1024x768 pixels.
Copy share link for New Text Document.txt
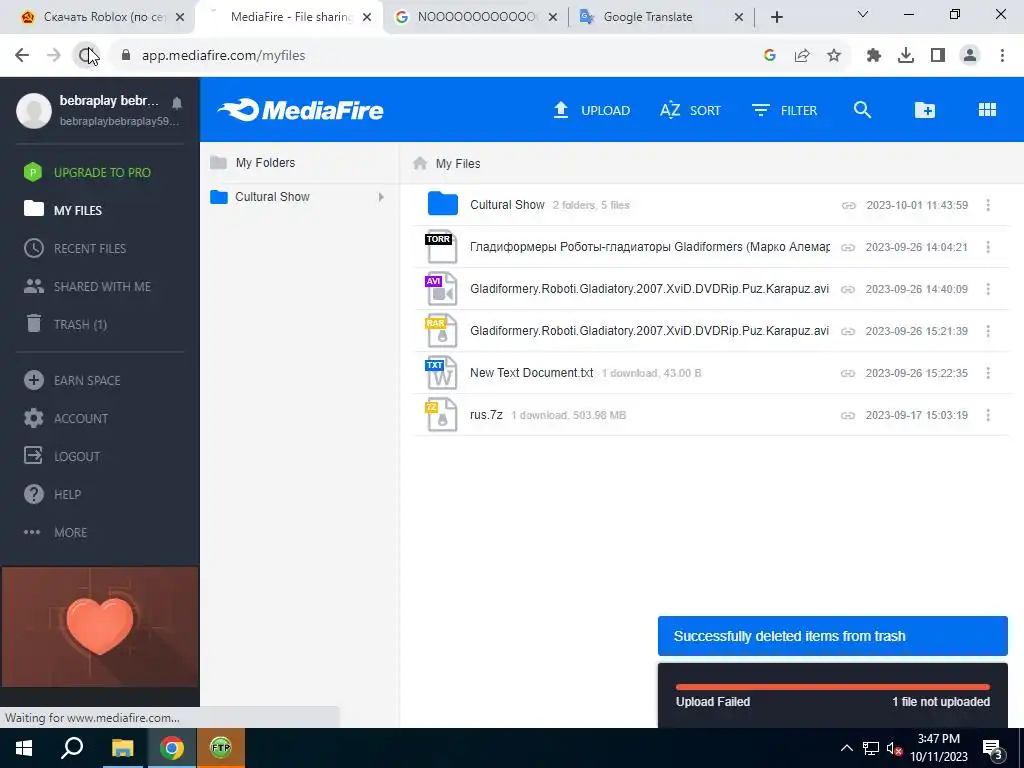click(x=848, y=374)
